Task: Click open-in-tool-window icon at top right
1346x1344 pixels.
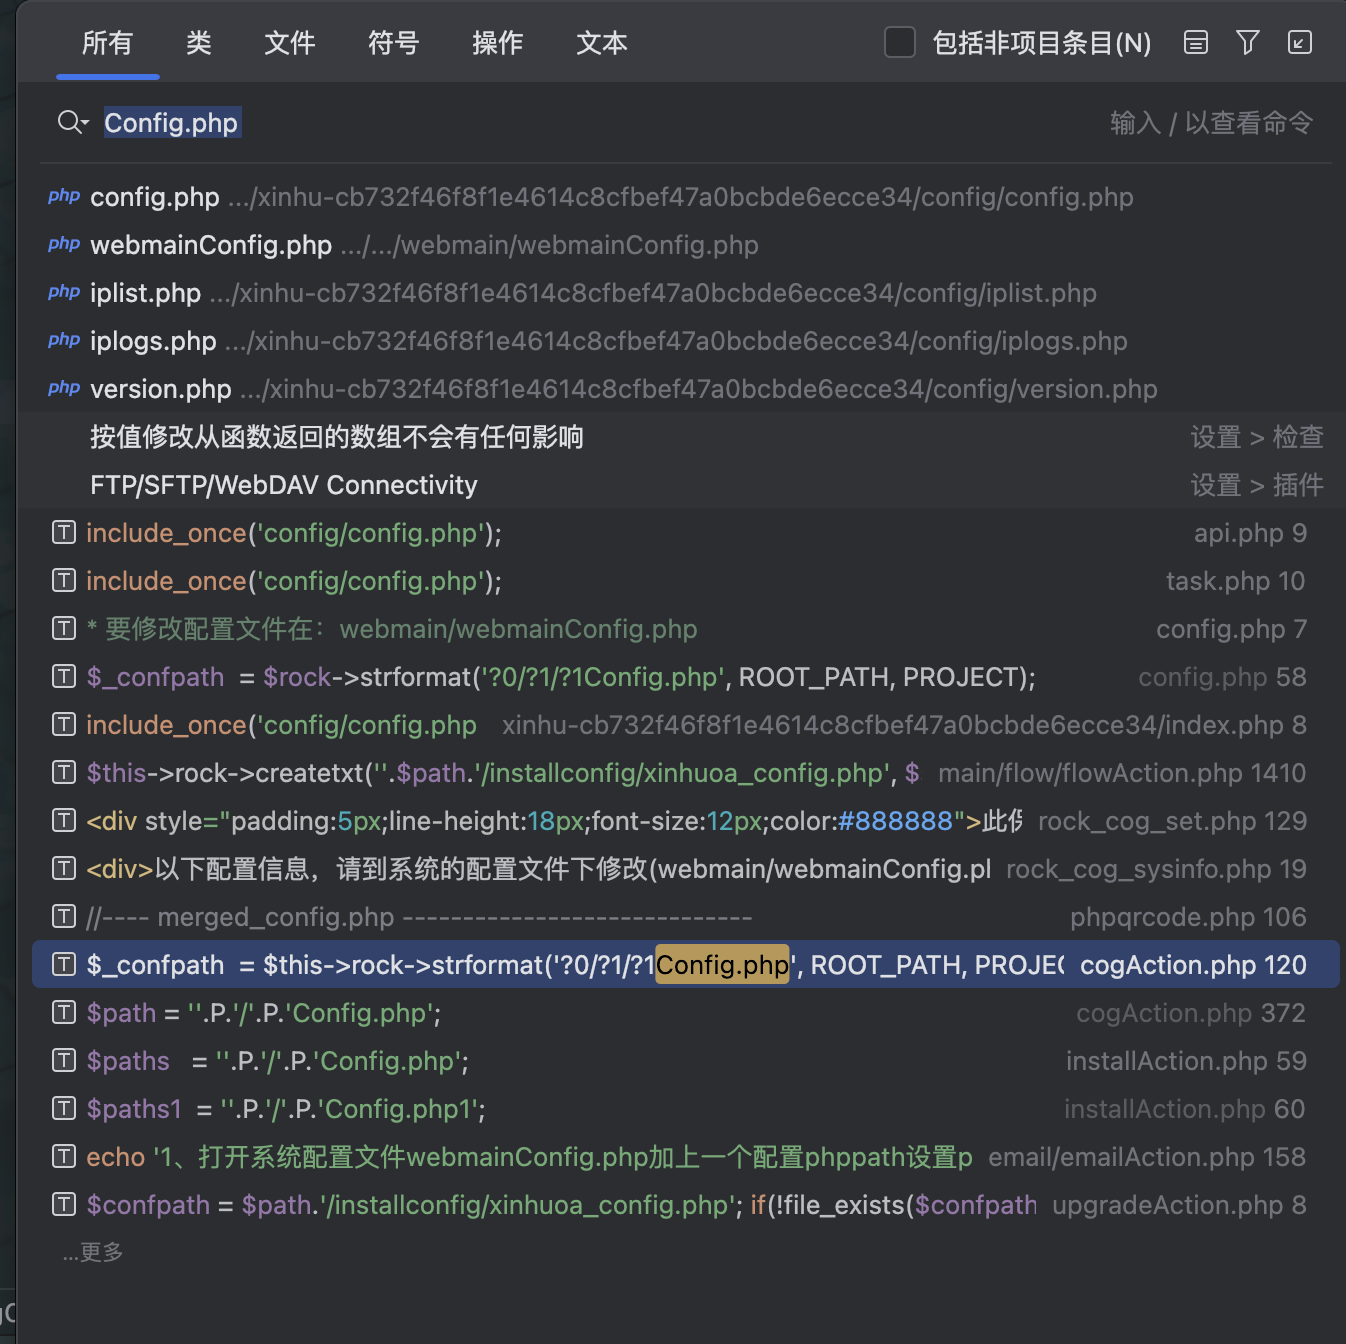Action: 1300,42
